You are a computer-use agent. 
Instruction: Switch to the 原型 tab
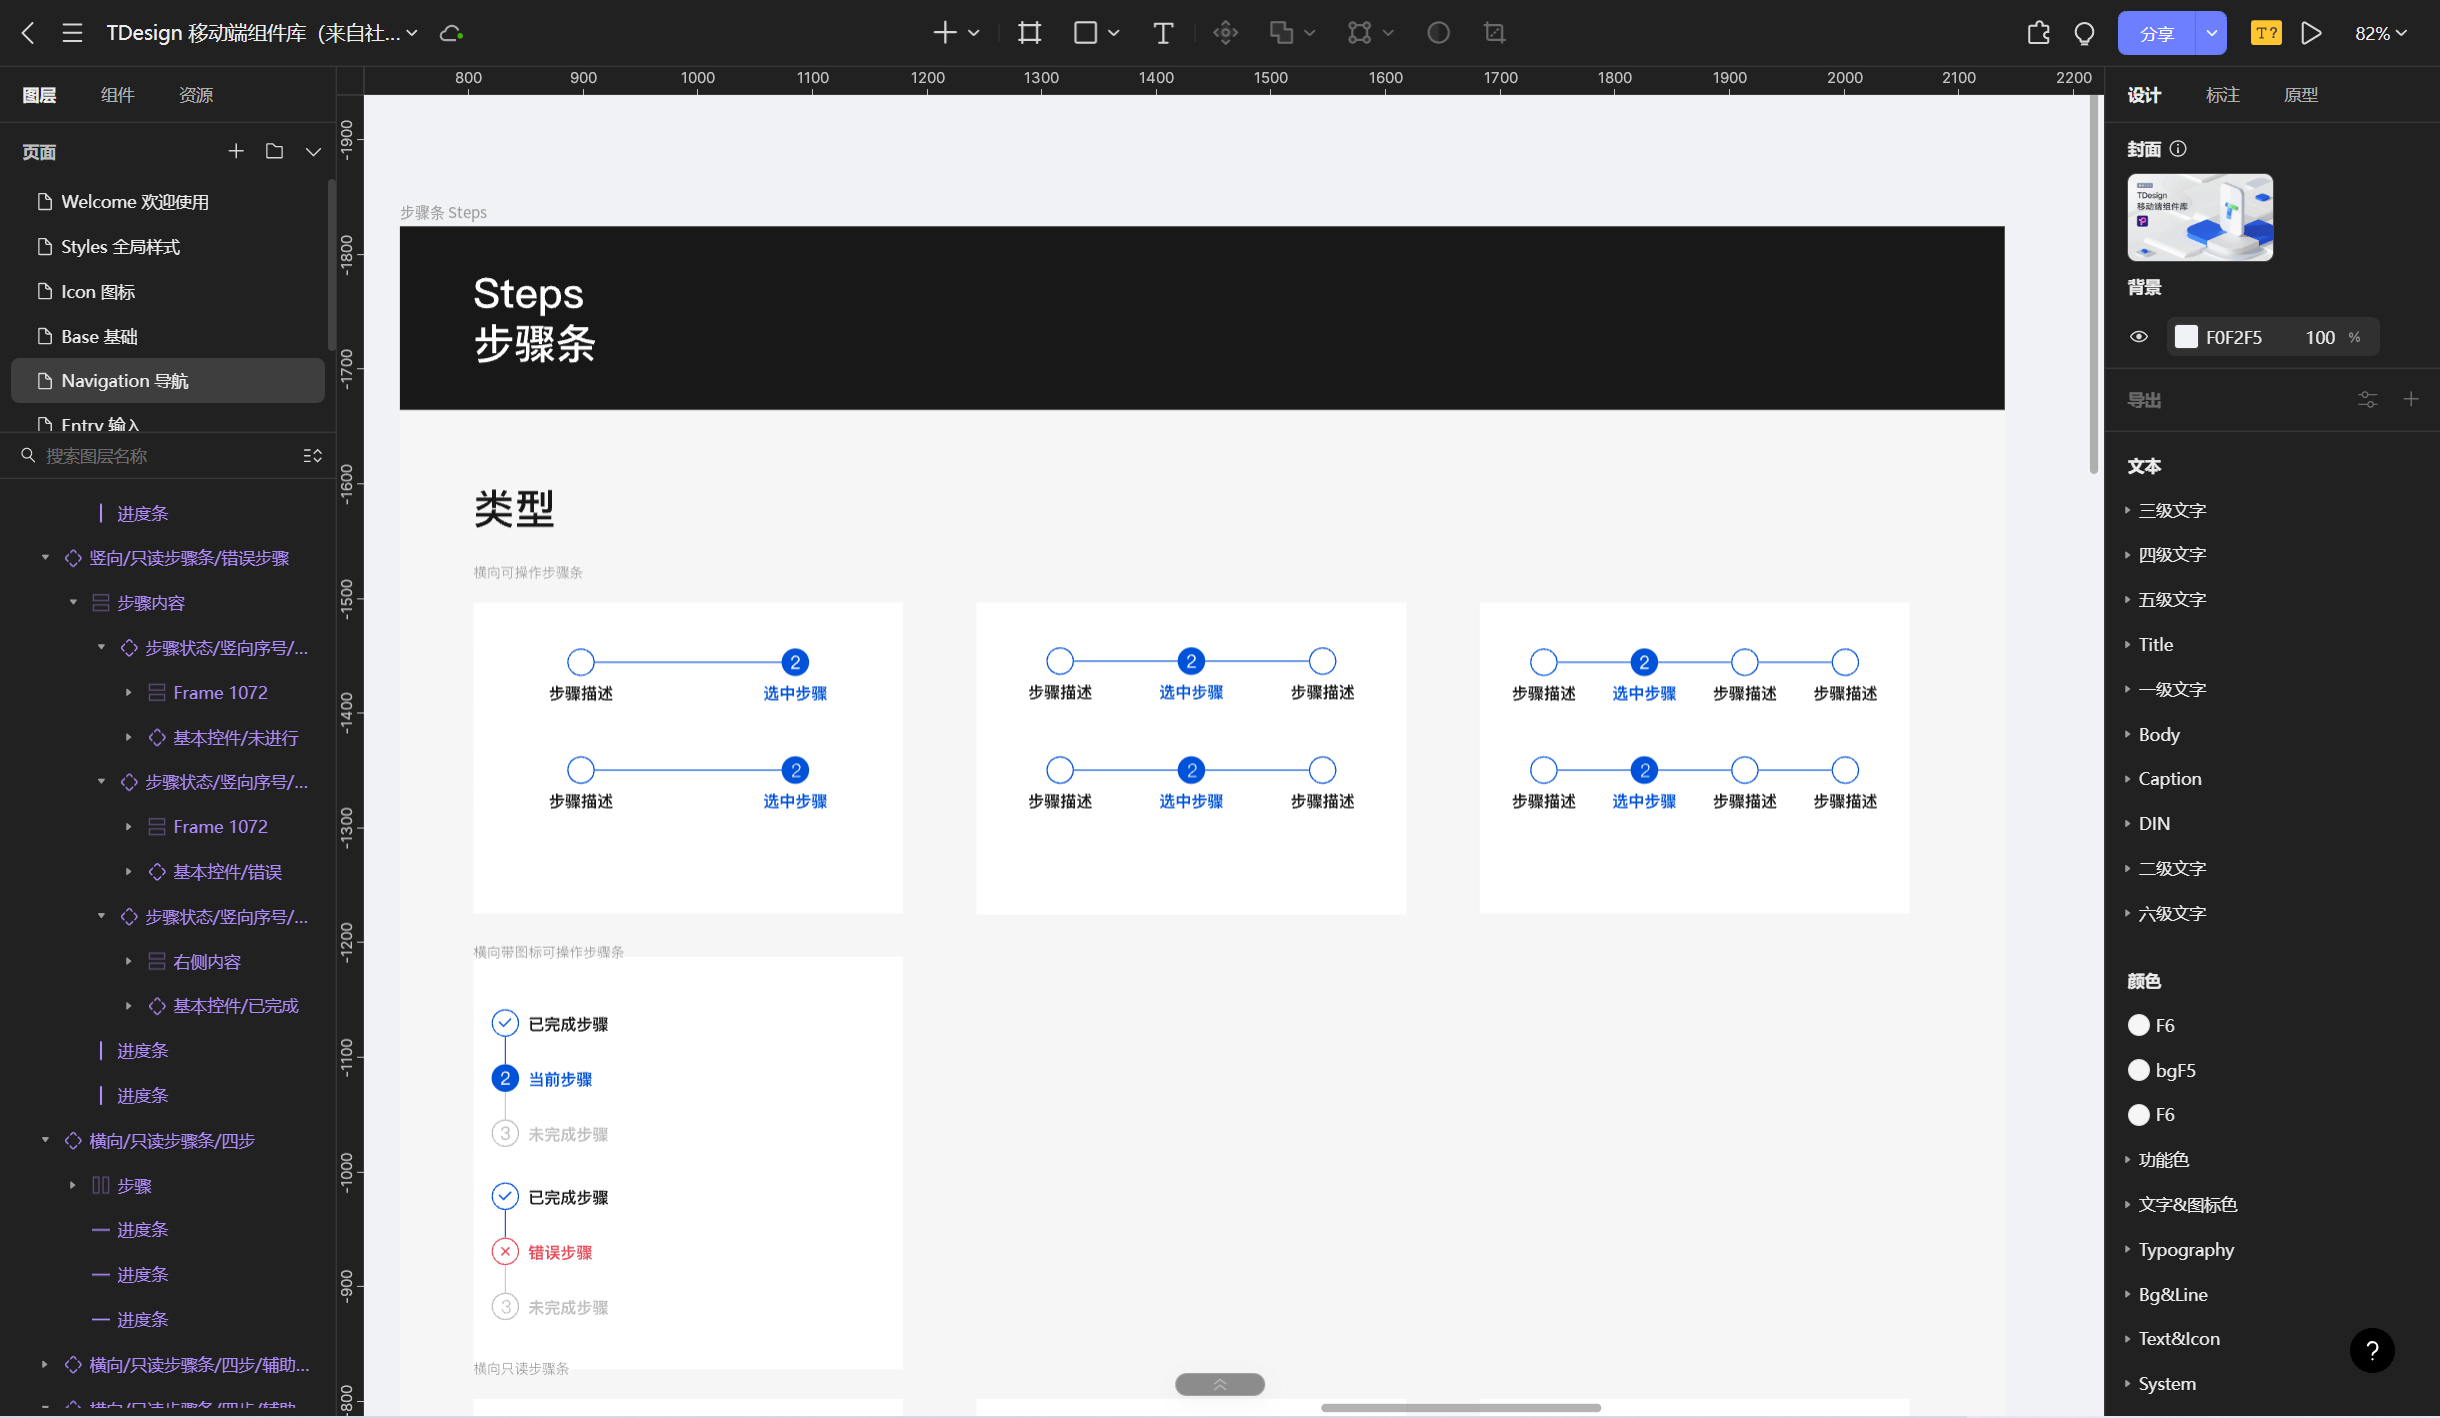[x=2300, y=95]
